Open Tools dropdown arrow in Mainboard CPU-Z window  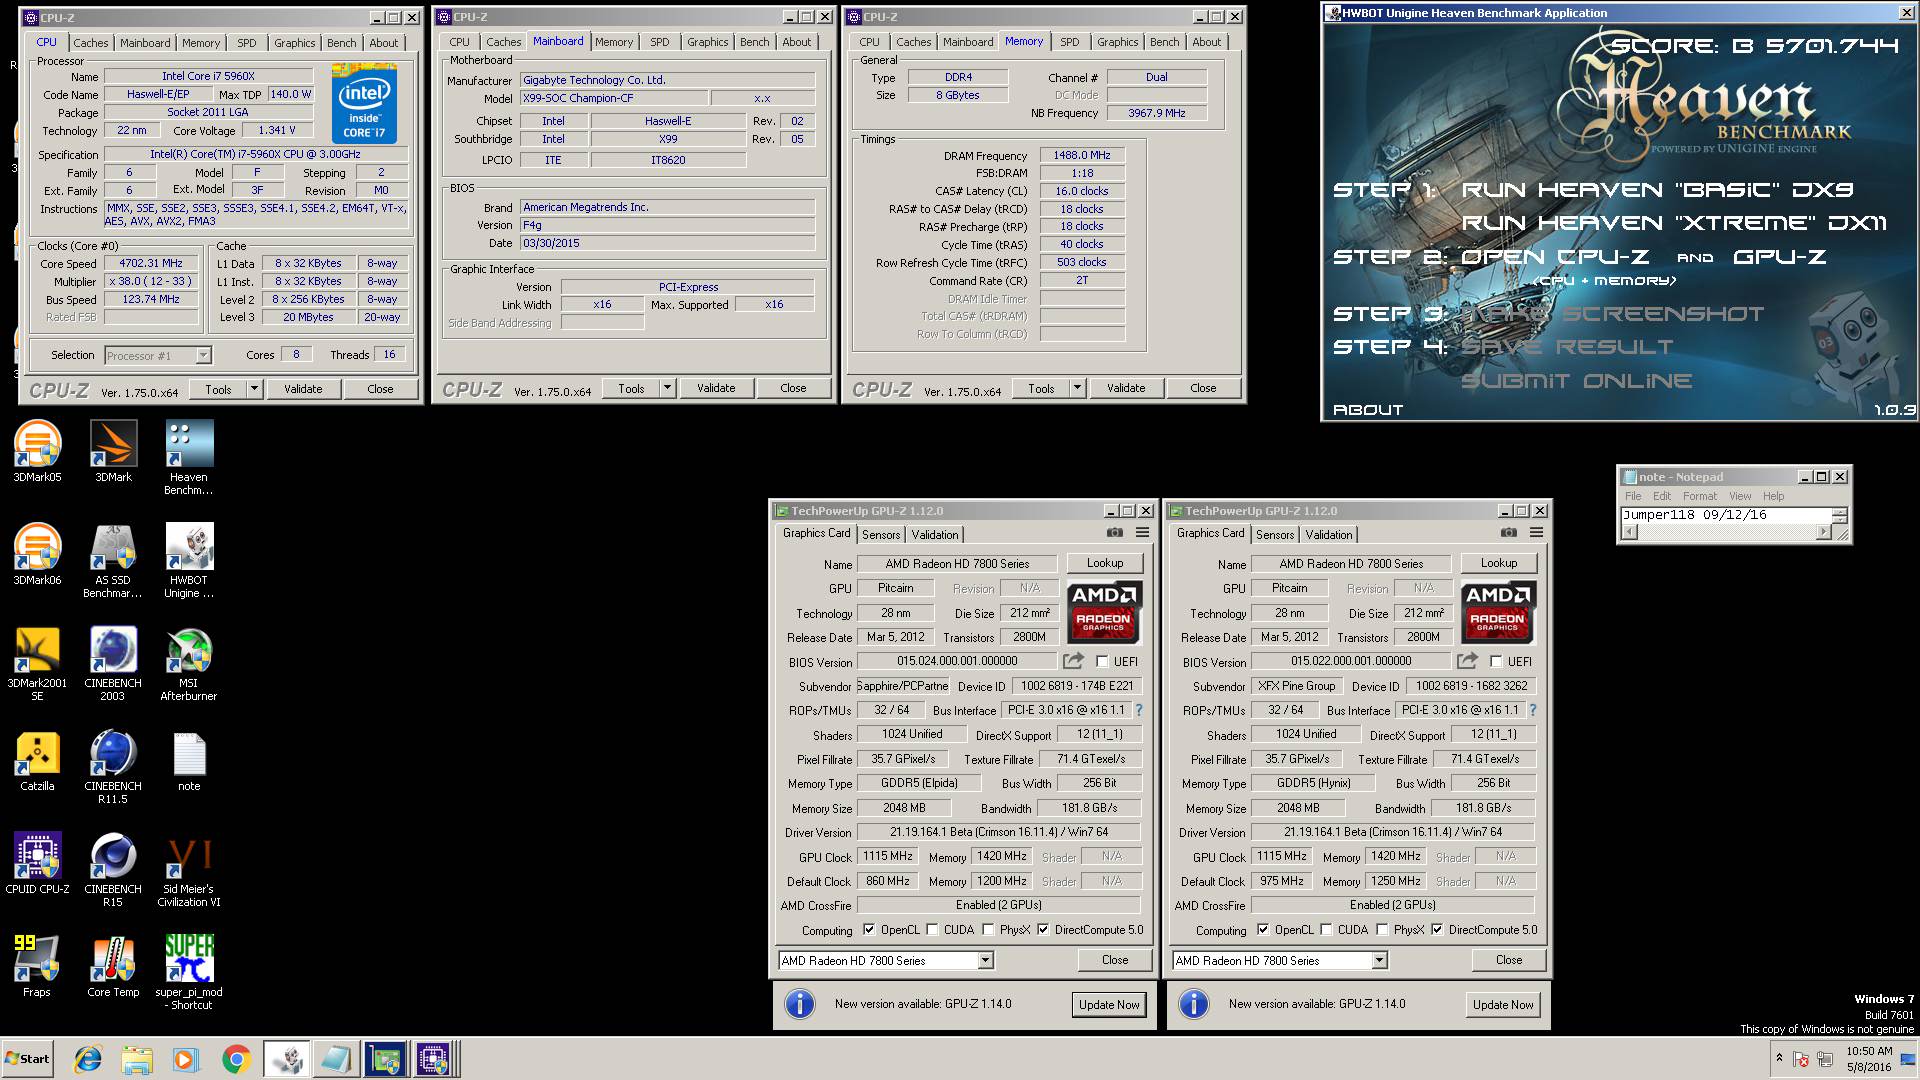667,388
